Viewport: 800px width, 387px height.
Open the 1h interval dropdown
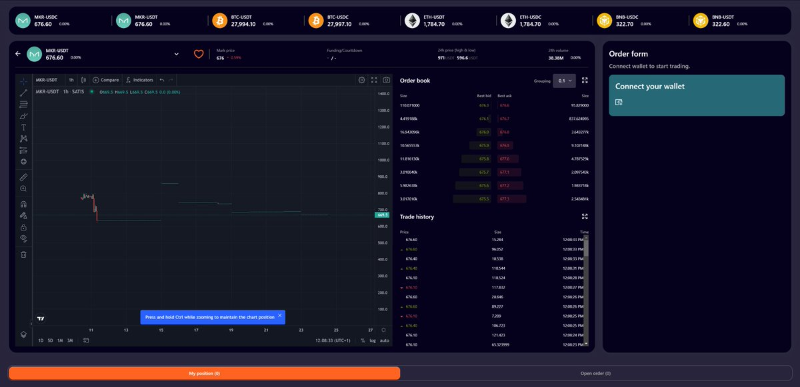pyautogui.click(x=71, y=80)
